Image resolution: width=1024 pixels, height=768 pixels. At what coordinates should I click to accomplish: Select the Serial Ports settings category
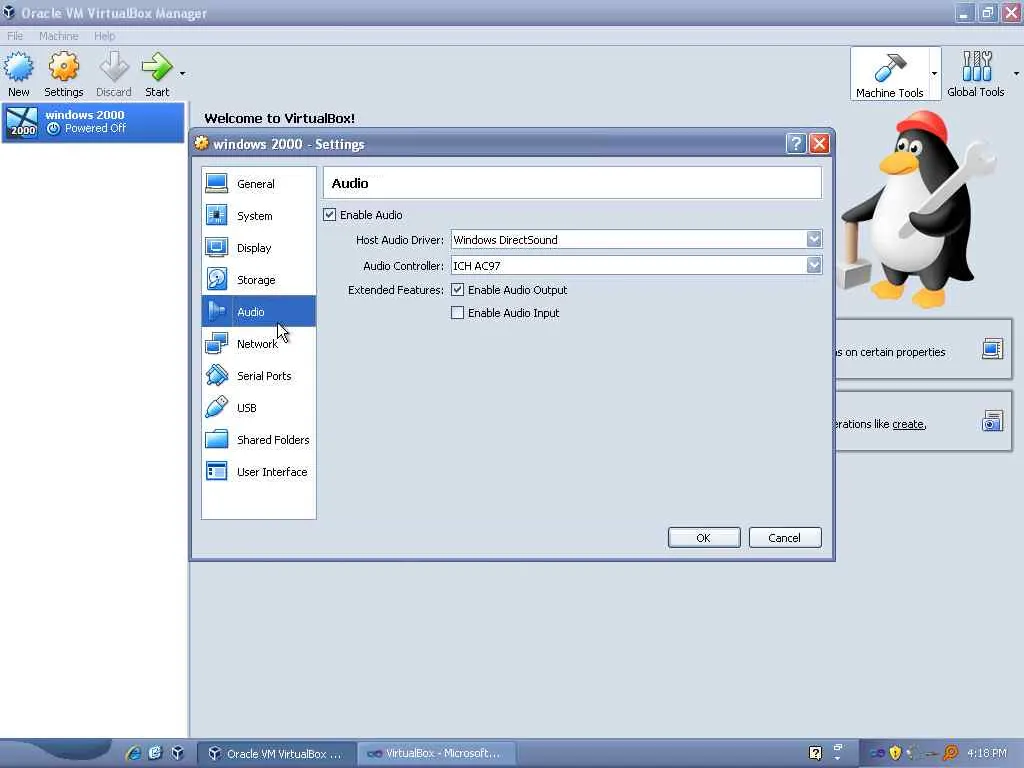click(259, 376)
